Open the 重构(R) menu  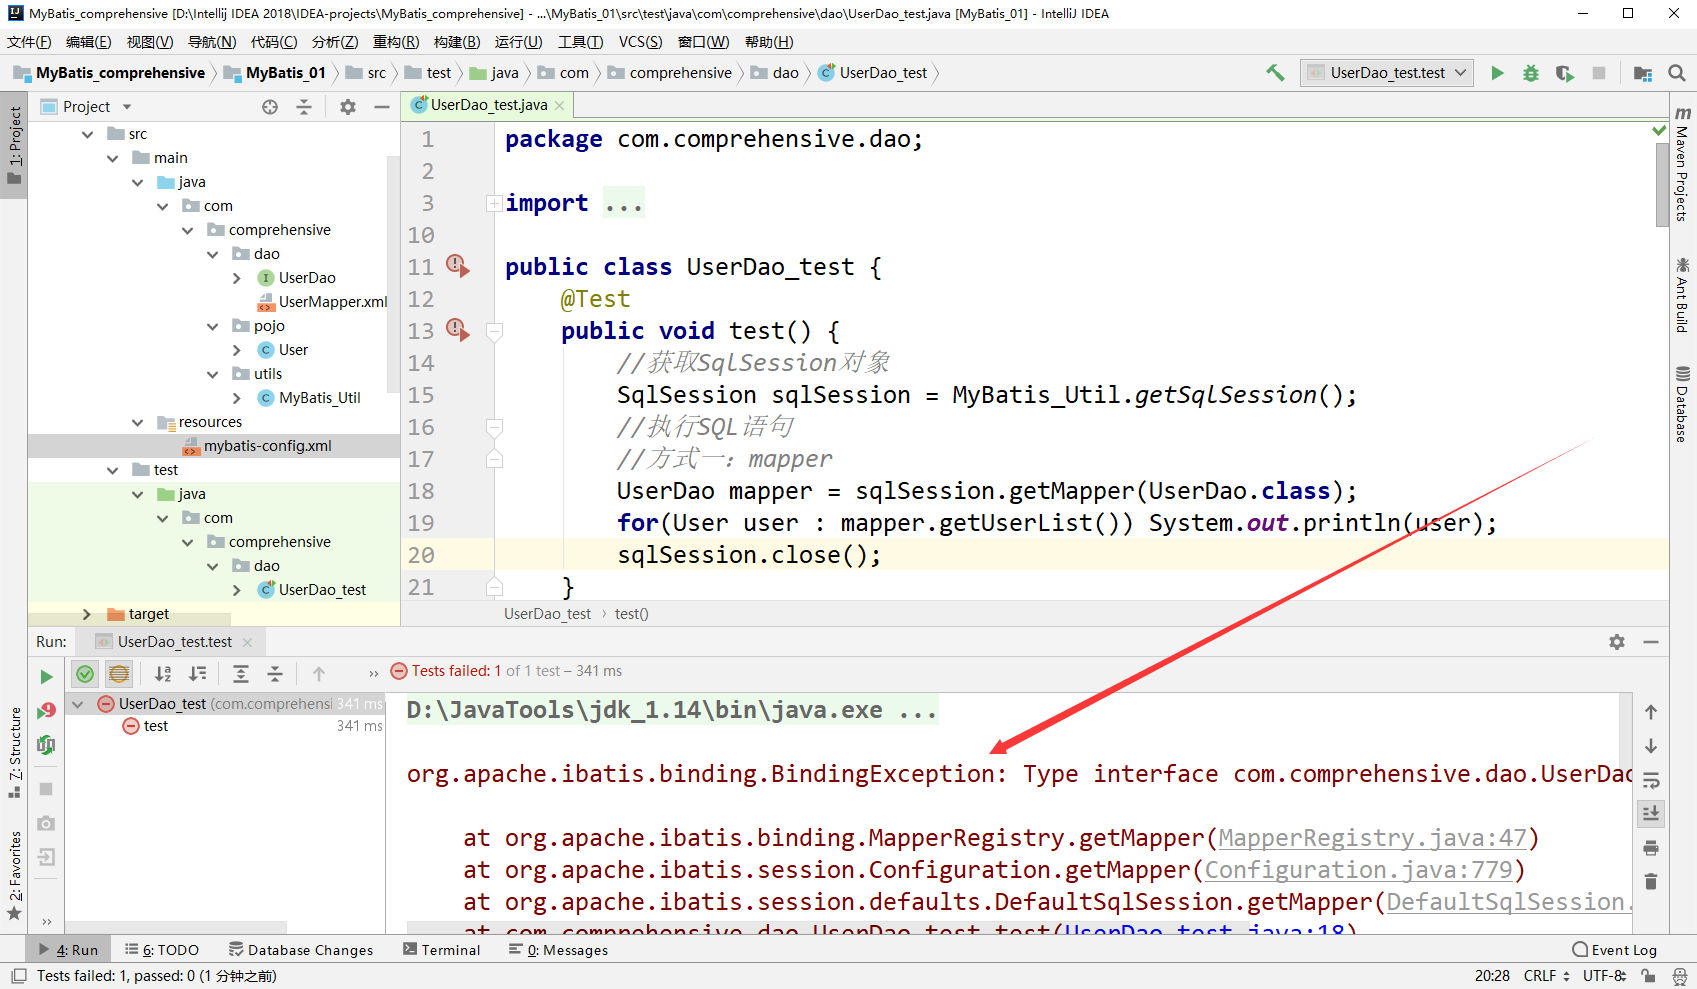coord(396,42)
